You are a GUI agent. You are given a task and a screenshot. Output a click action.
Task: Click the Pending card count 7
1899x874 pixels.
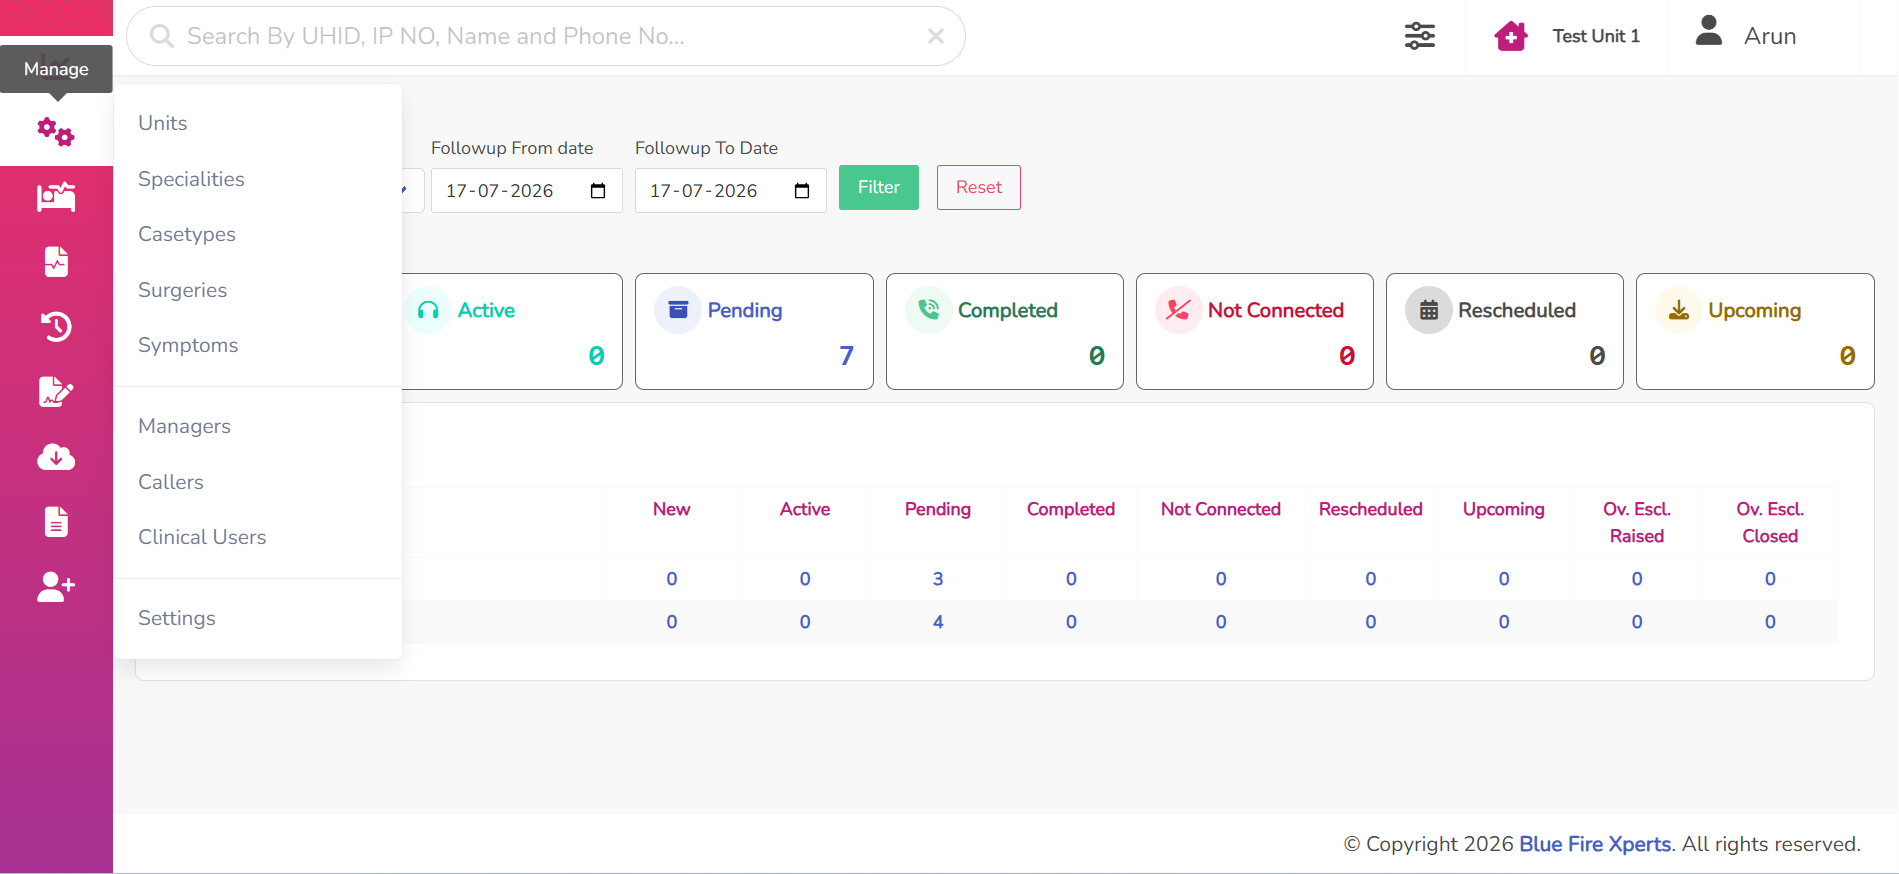coord(847,356)
